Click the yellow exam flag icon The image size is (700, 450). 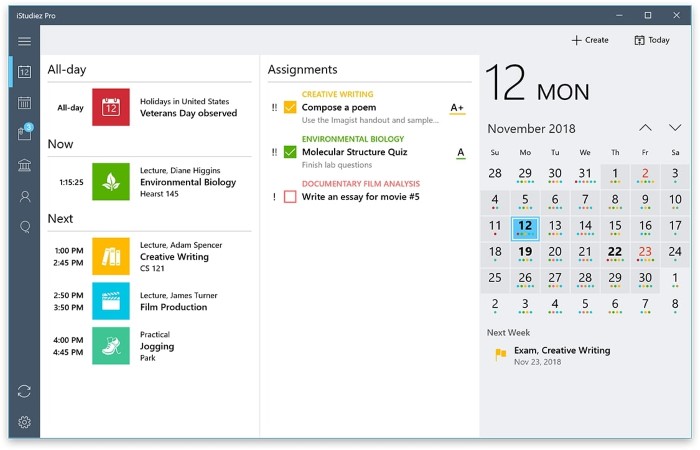pyautogui.click(x=500, y=355)
